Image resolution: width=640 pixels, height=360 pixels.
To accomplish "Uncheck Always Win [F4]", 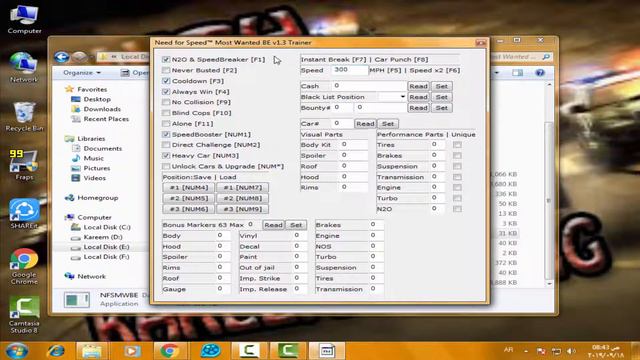I will (x=166, y=92).
